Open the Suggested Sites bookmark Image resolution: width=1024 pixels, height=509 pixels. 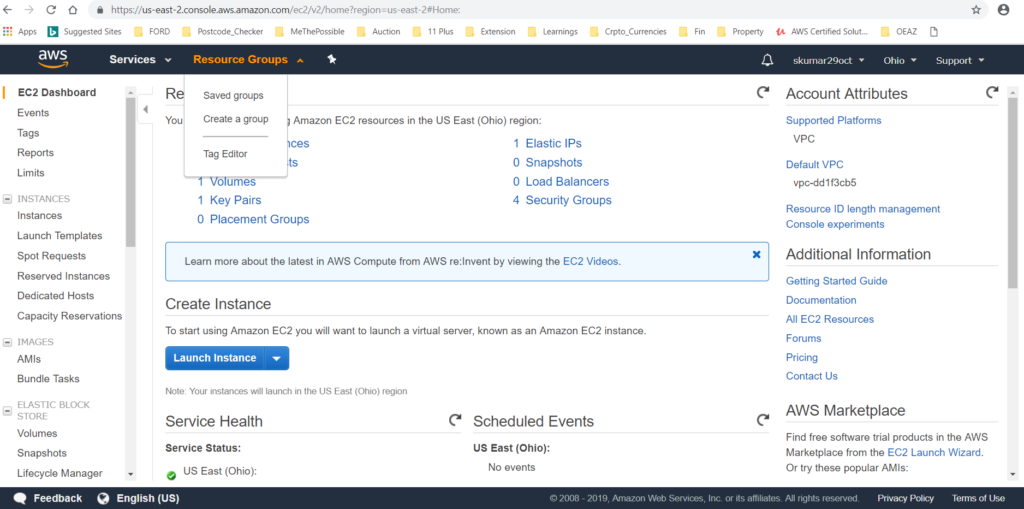click(84, 31)
